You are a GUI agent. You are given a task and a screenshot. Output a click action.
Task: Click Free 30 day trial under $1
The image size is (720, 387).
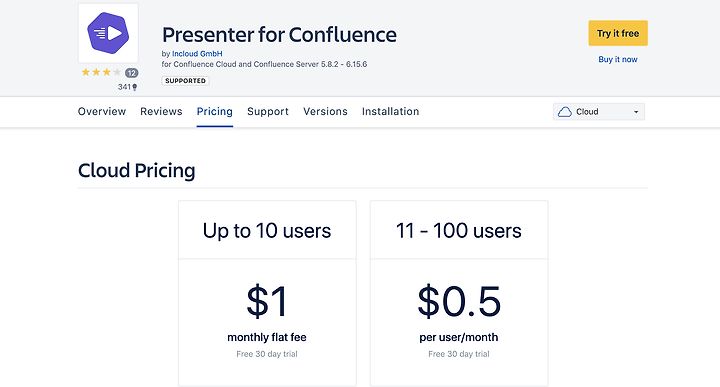(x=267, y=354)
